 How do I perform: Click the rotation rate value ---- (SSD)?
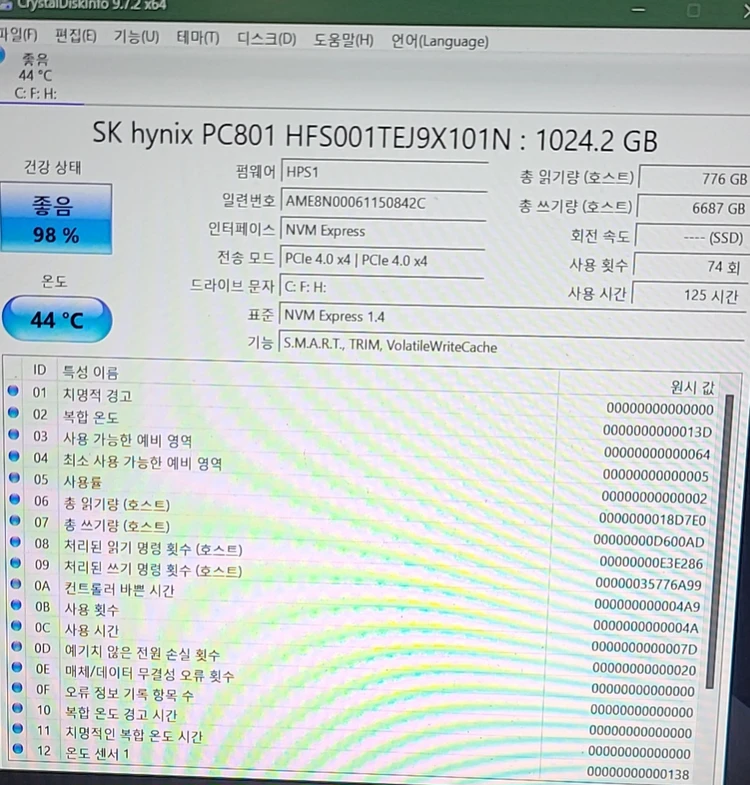click(x=690, y=237)
